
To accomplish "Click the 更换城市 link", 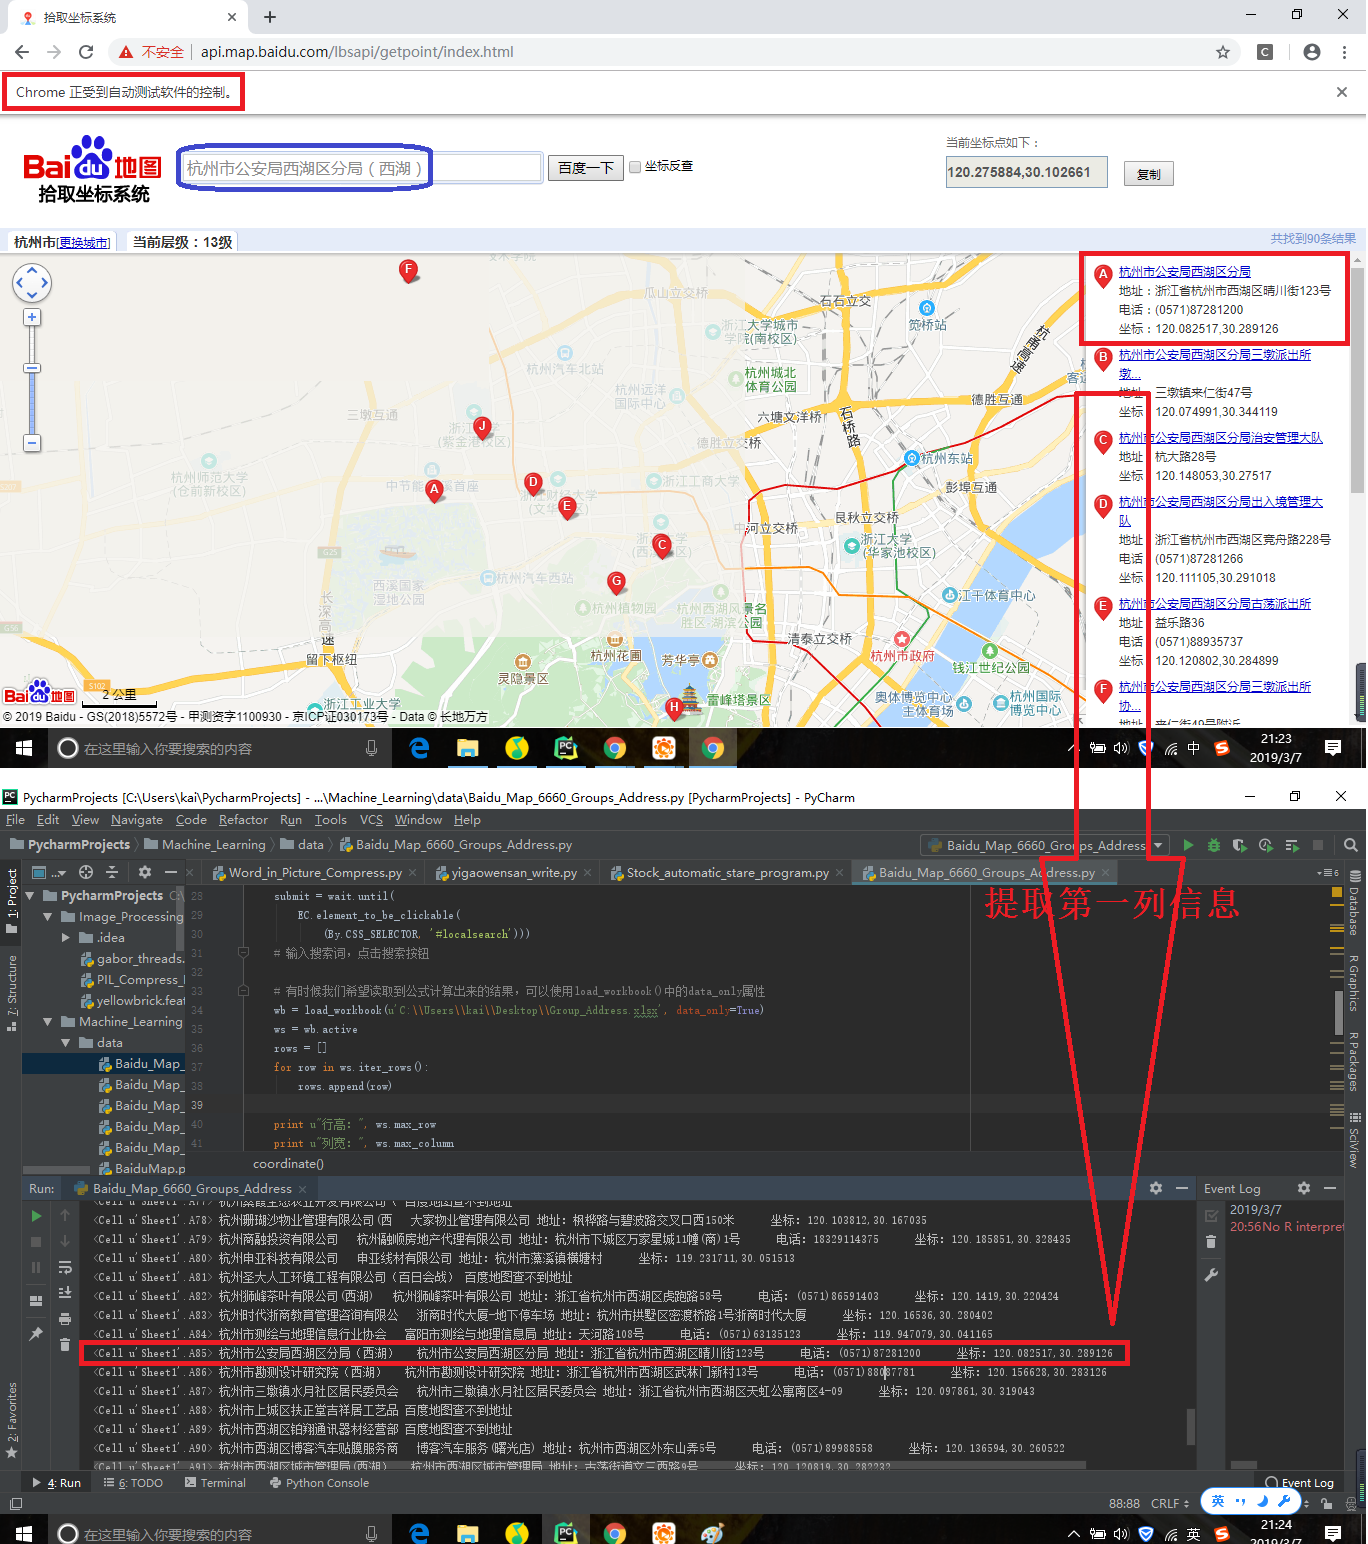I will (84, 243).
